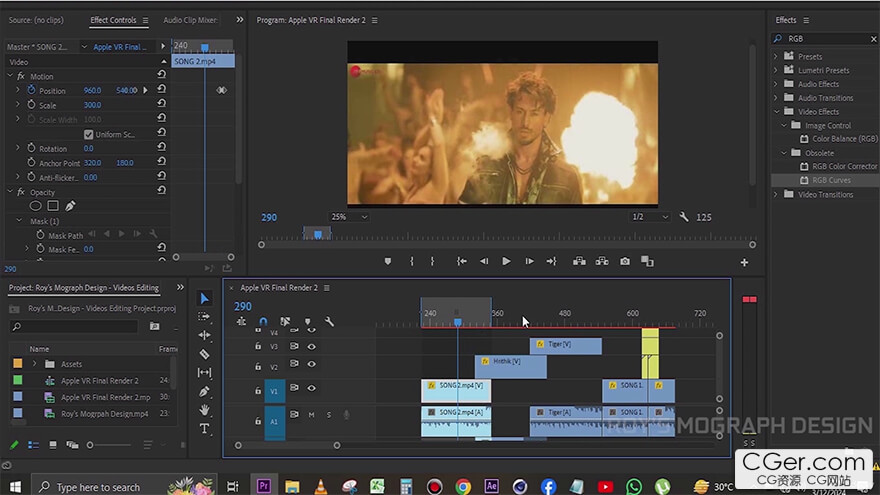Step back one frame
The image size is (880, 495).
coord(484,262)
